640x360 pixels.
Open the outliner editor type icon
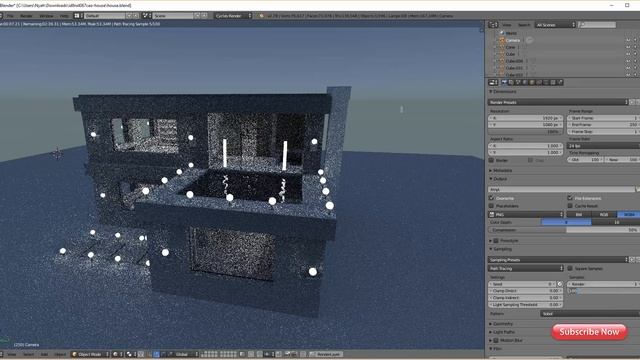[x=493, y=25]
